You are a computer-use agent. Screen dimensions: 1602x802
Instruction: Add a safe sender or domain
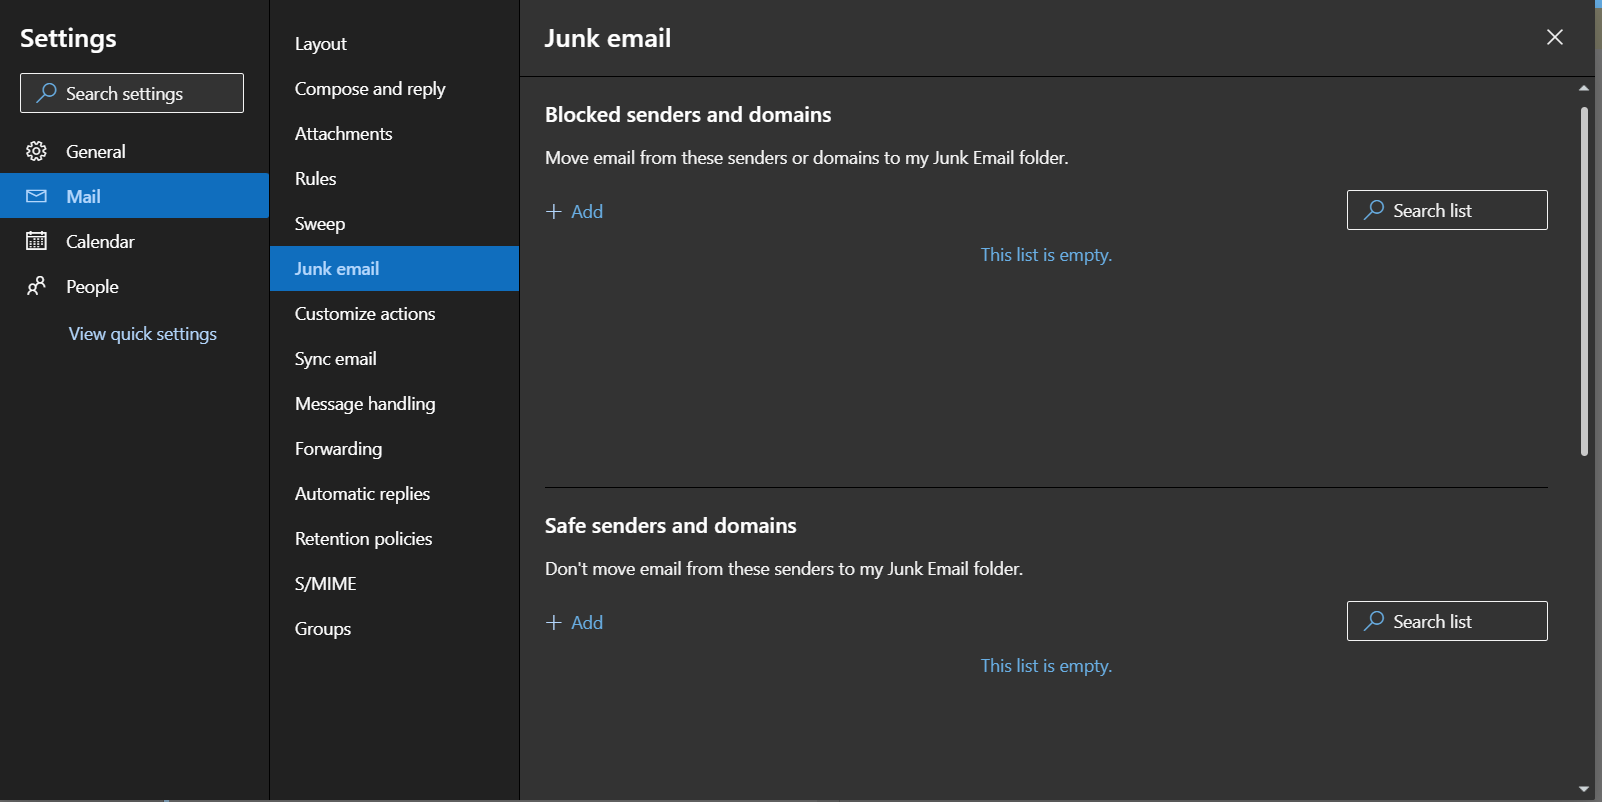tap(575, 623)
